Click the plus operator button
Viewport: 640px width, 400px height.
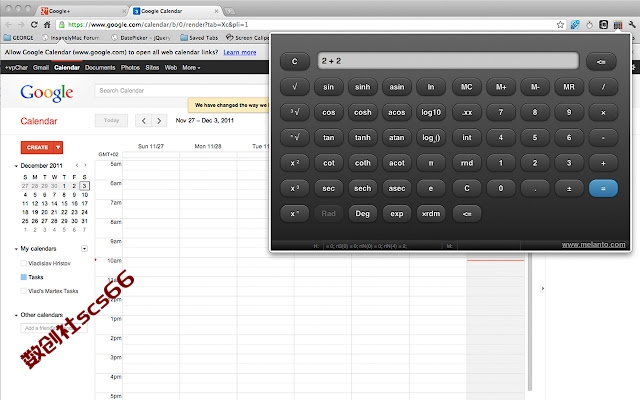[603, 163]
